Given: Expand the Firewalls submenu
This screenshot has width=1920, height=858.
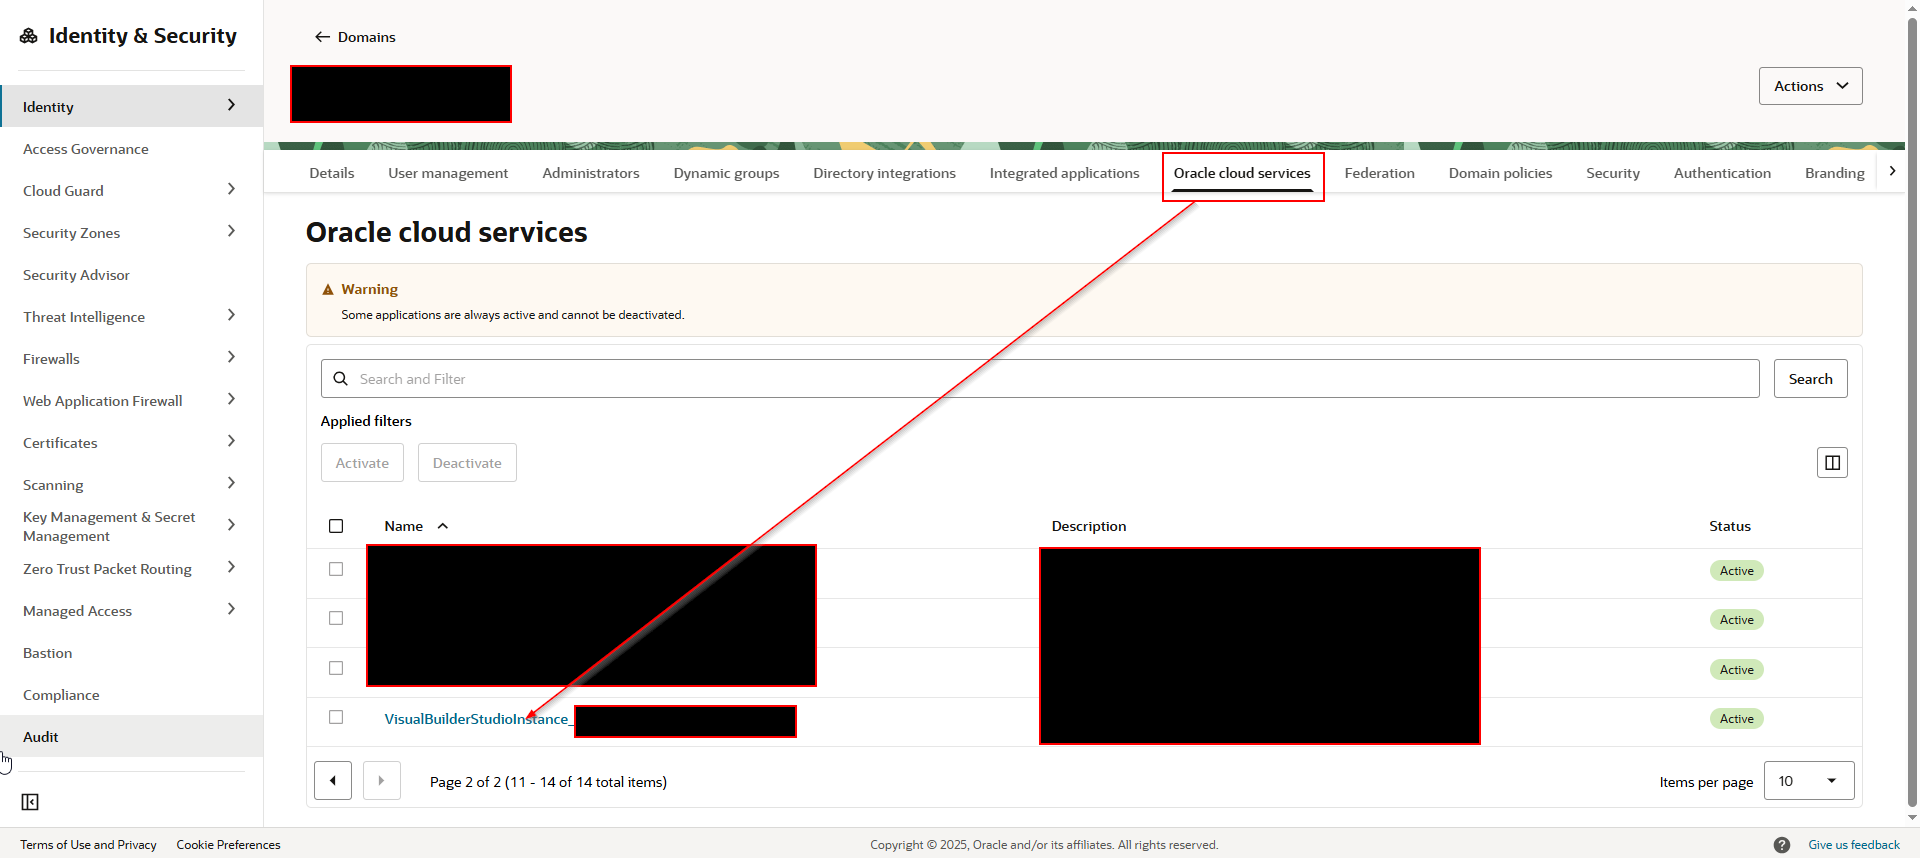Looking at the screenshot, I should 231,357.
